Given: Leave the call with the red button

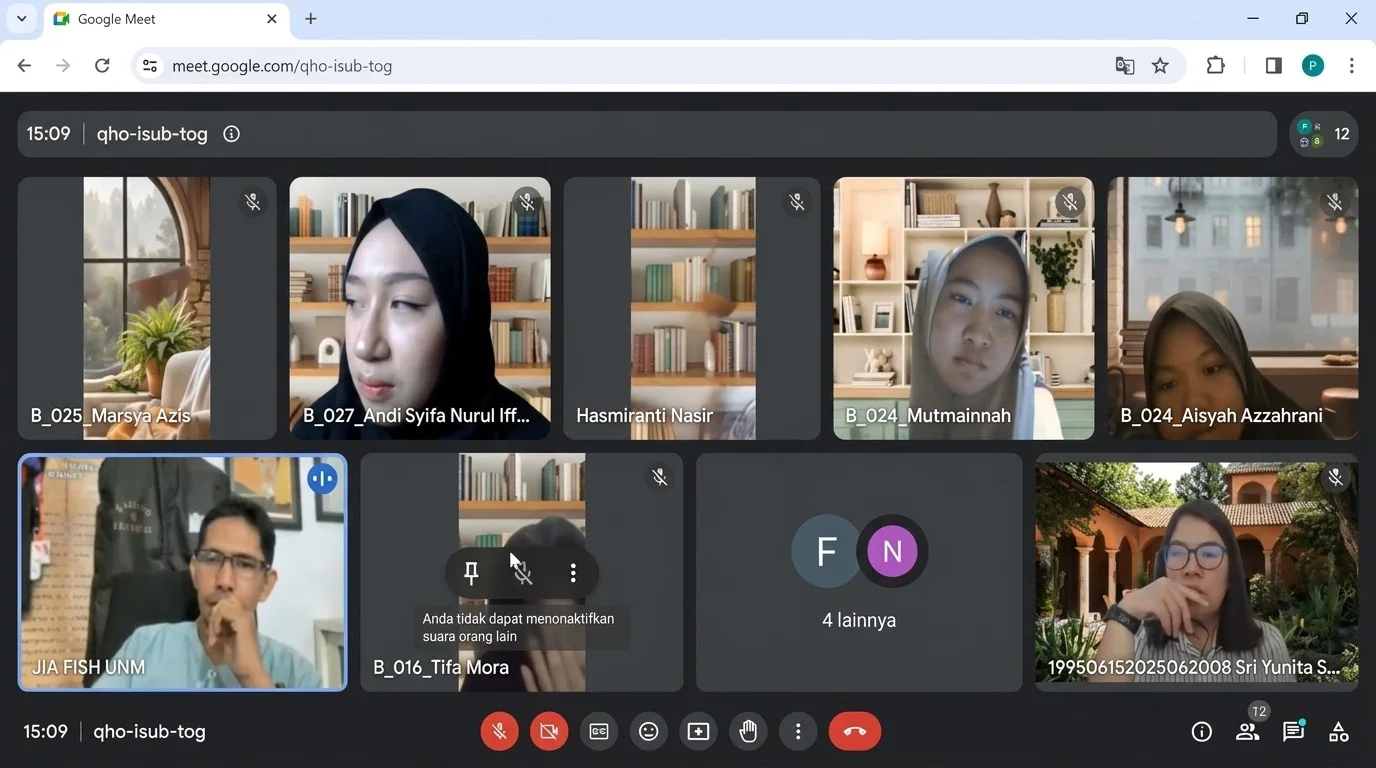Looking at the screenshot, I should click(x=855, y=732).
